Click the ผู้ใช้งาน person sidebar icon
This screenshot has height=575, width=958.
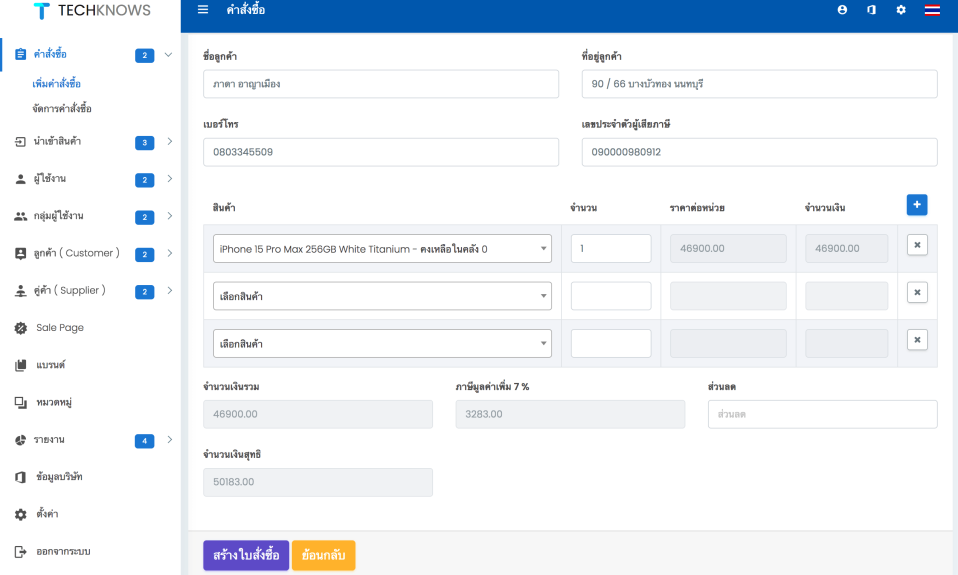click(x=20, y=179)
